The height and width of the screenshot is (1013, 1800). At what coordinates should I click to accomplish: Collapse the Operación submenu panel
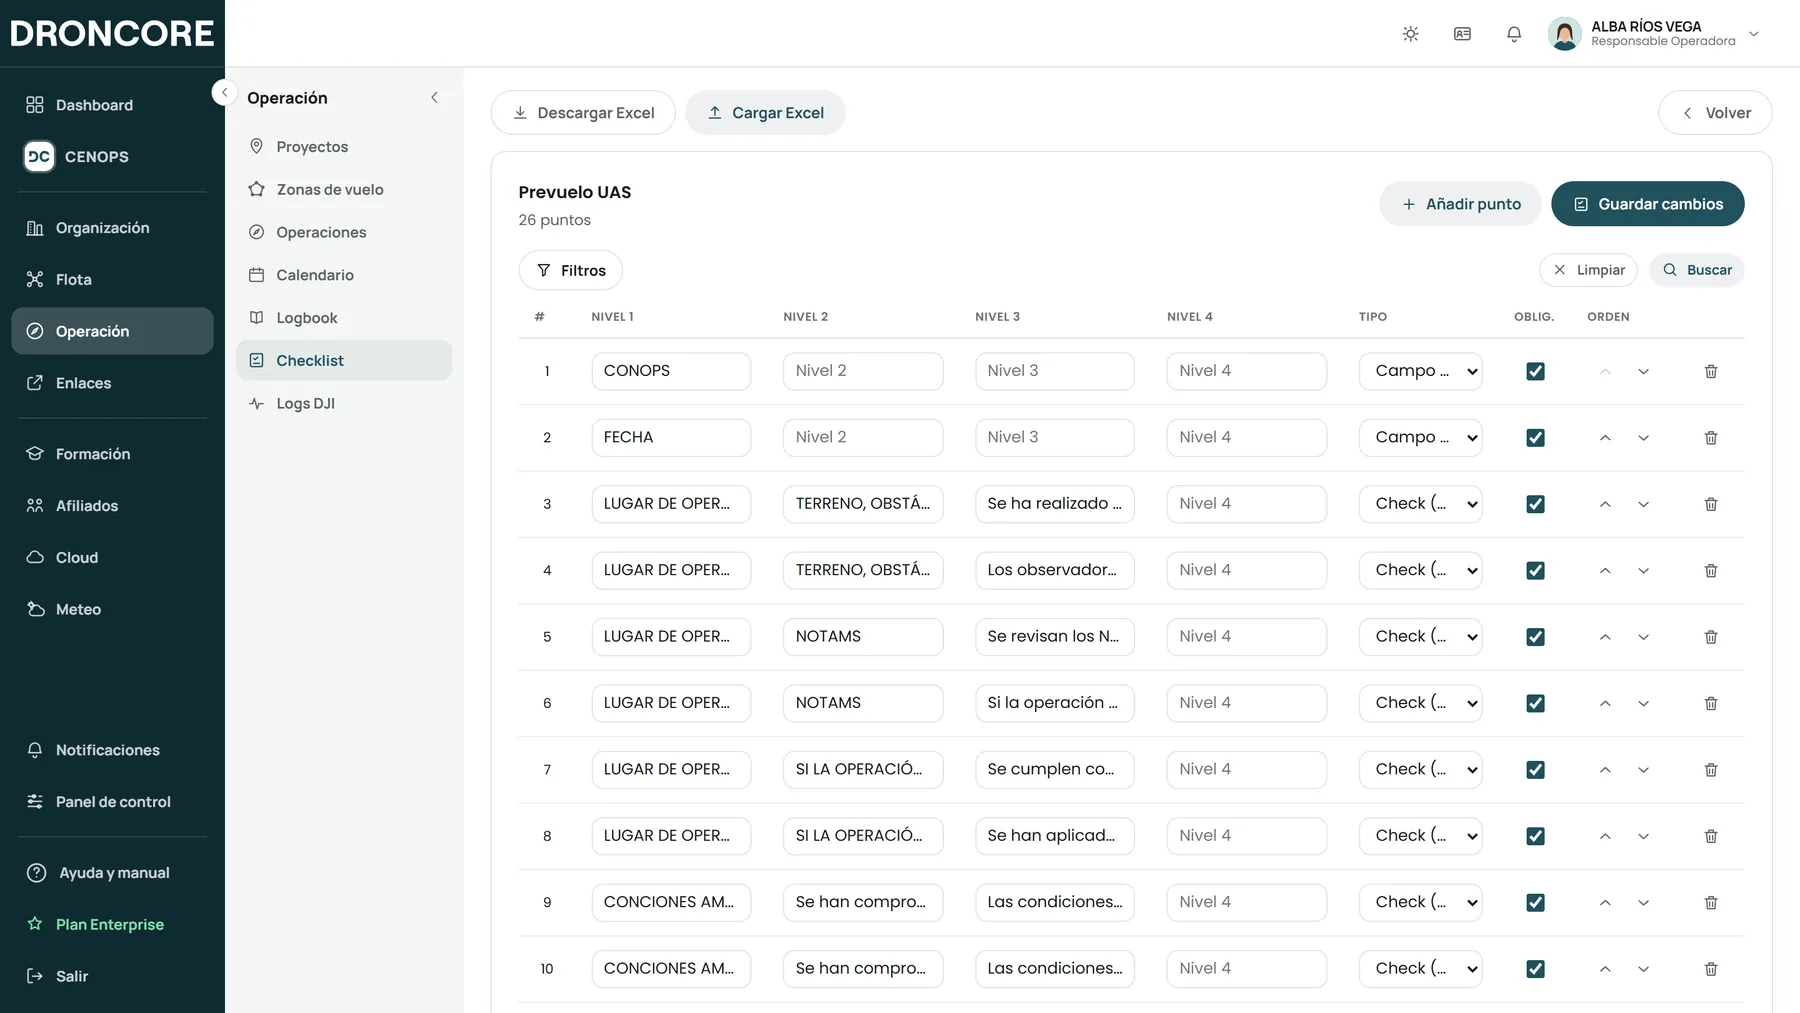434,97
